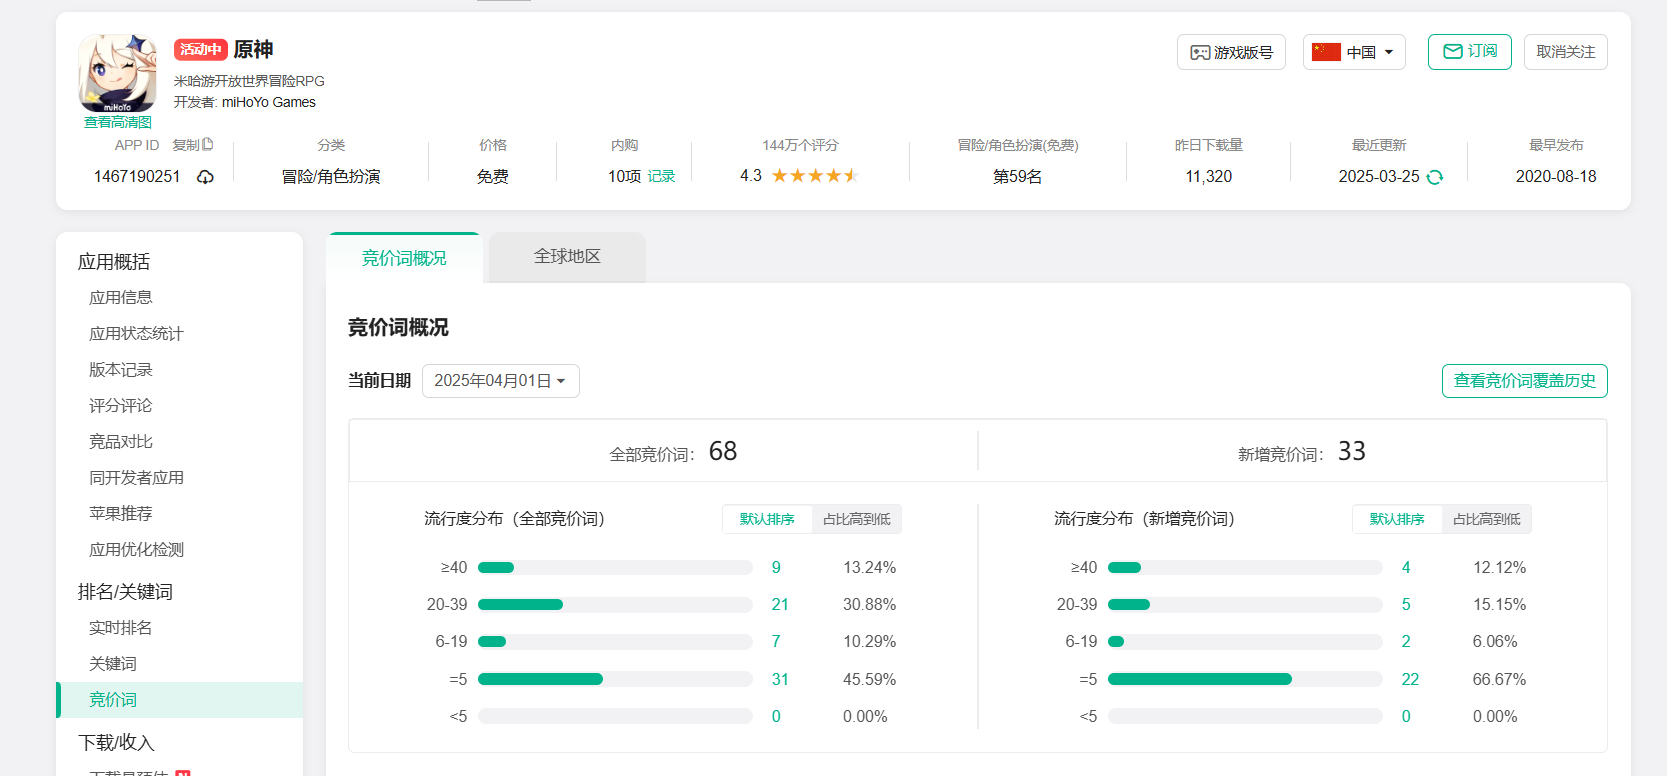Click the cloud download icon beside 1467190251

[205, 177]
